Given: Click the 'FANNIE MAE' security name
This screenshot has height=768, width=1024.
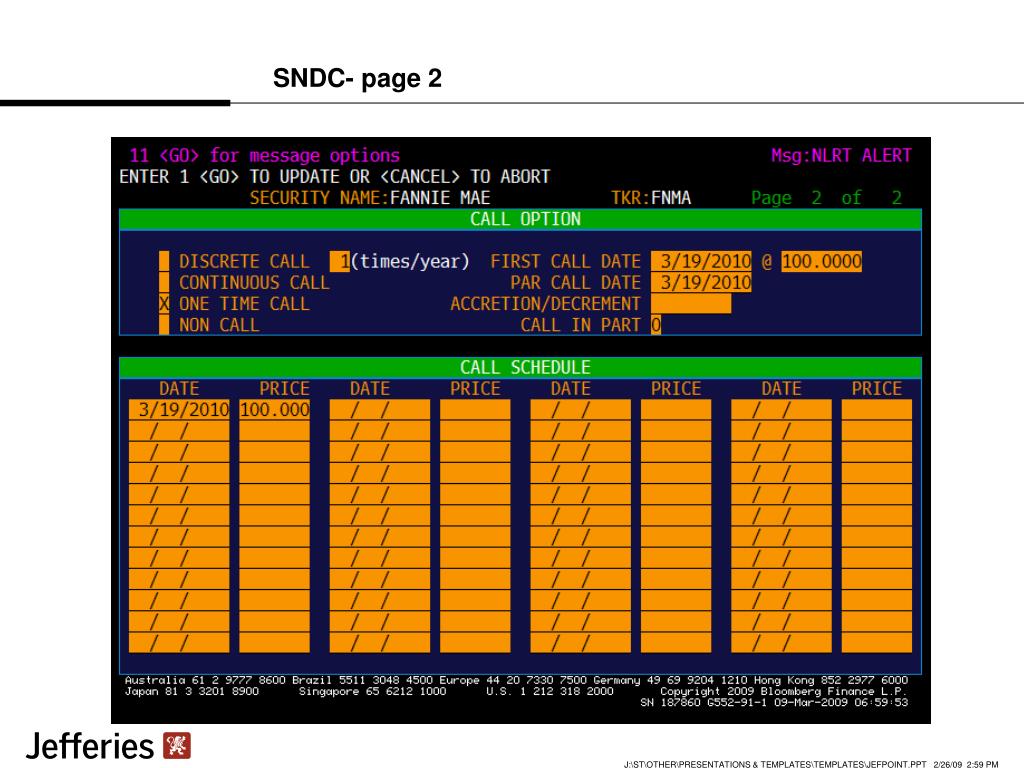Looking at the screenshot, I should 440,198.
